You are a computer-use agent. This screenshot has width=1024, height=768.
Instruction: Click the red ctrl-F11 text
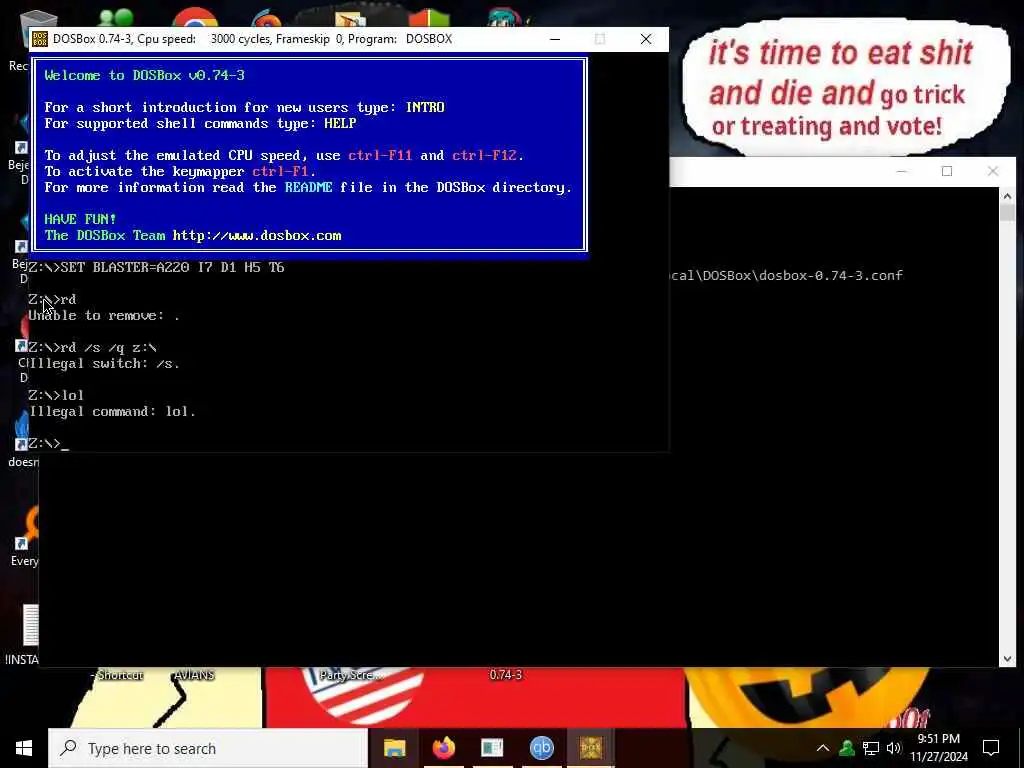point(380,155)
